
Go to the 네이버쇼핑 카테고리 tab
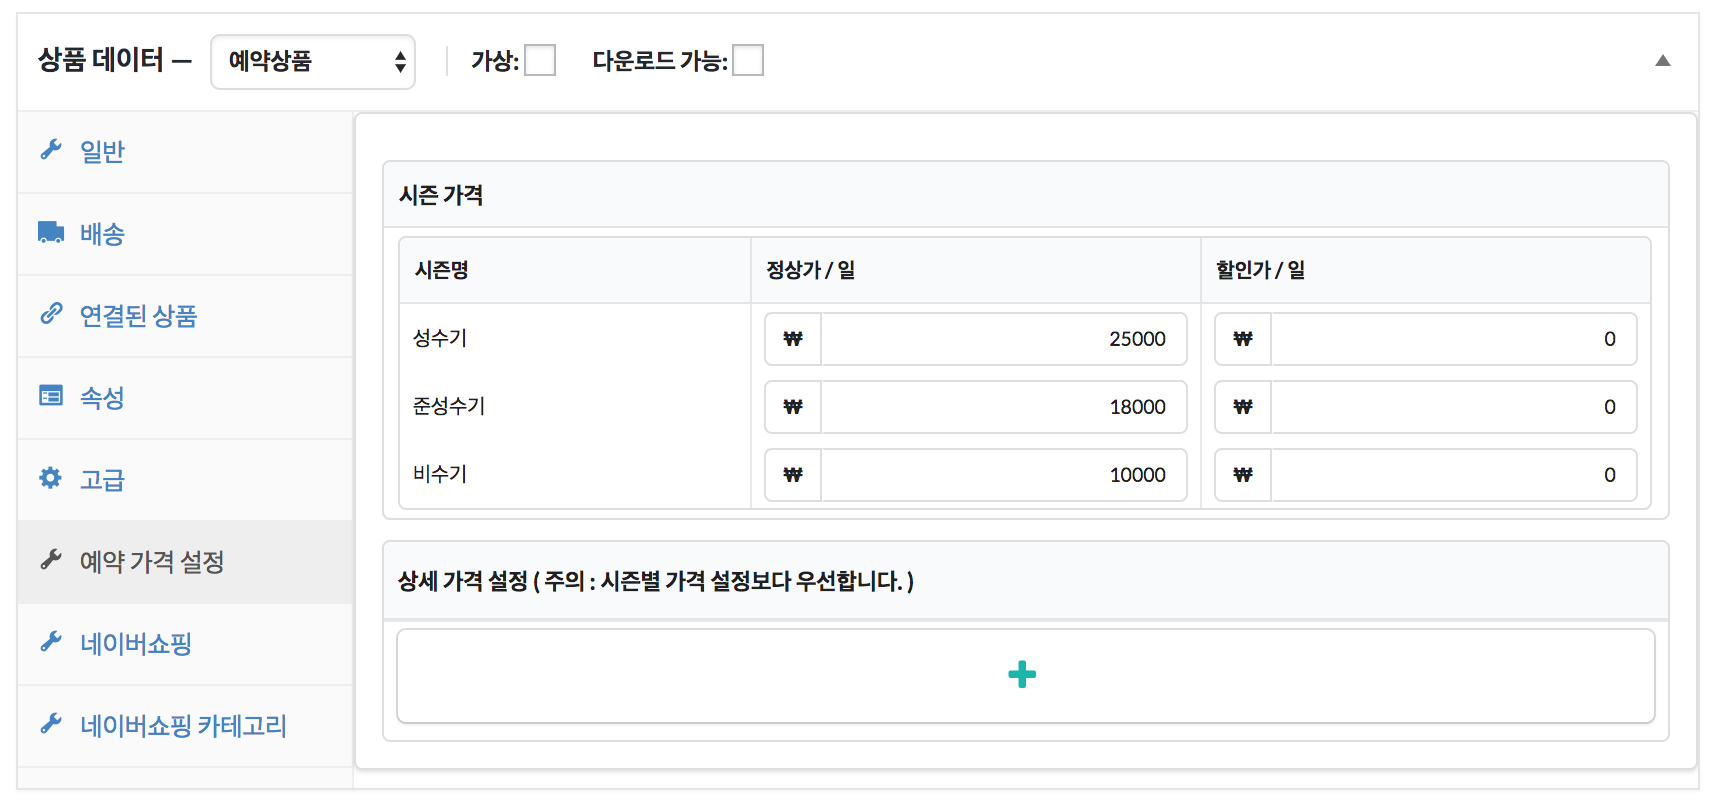pos(185,725)
